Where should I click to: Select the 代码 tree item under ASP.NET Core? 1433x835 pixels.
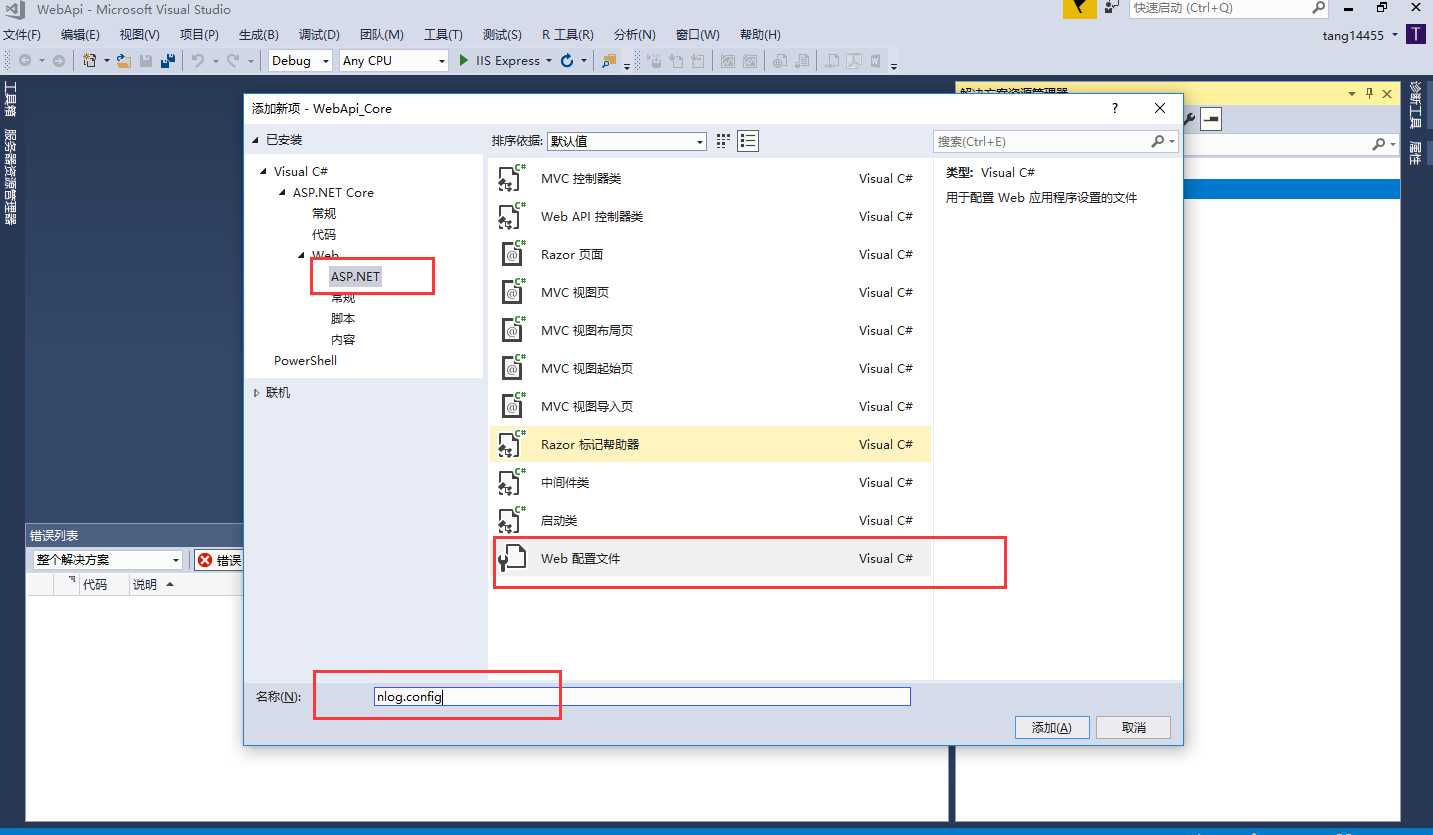click(x=324, y=235)
